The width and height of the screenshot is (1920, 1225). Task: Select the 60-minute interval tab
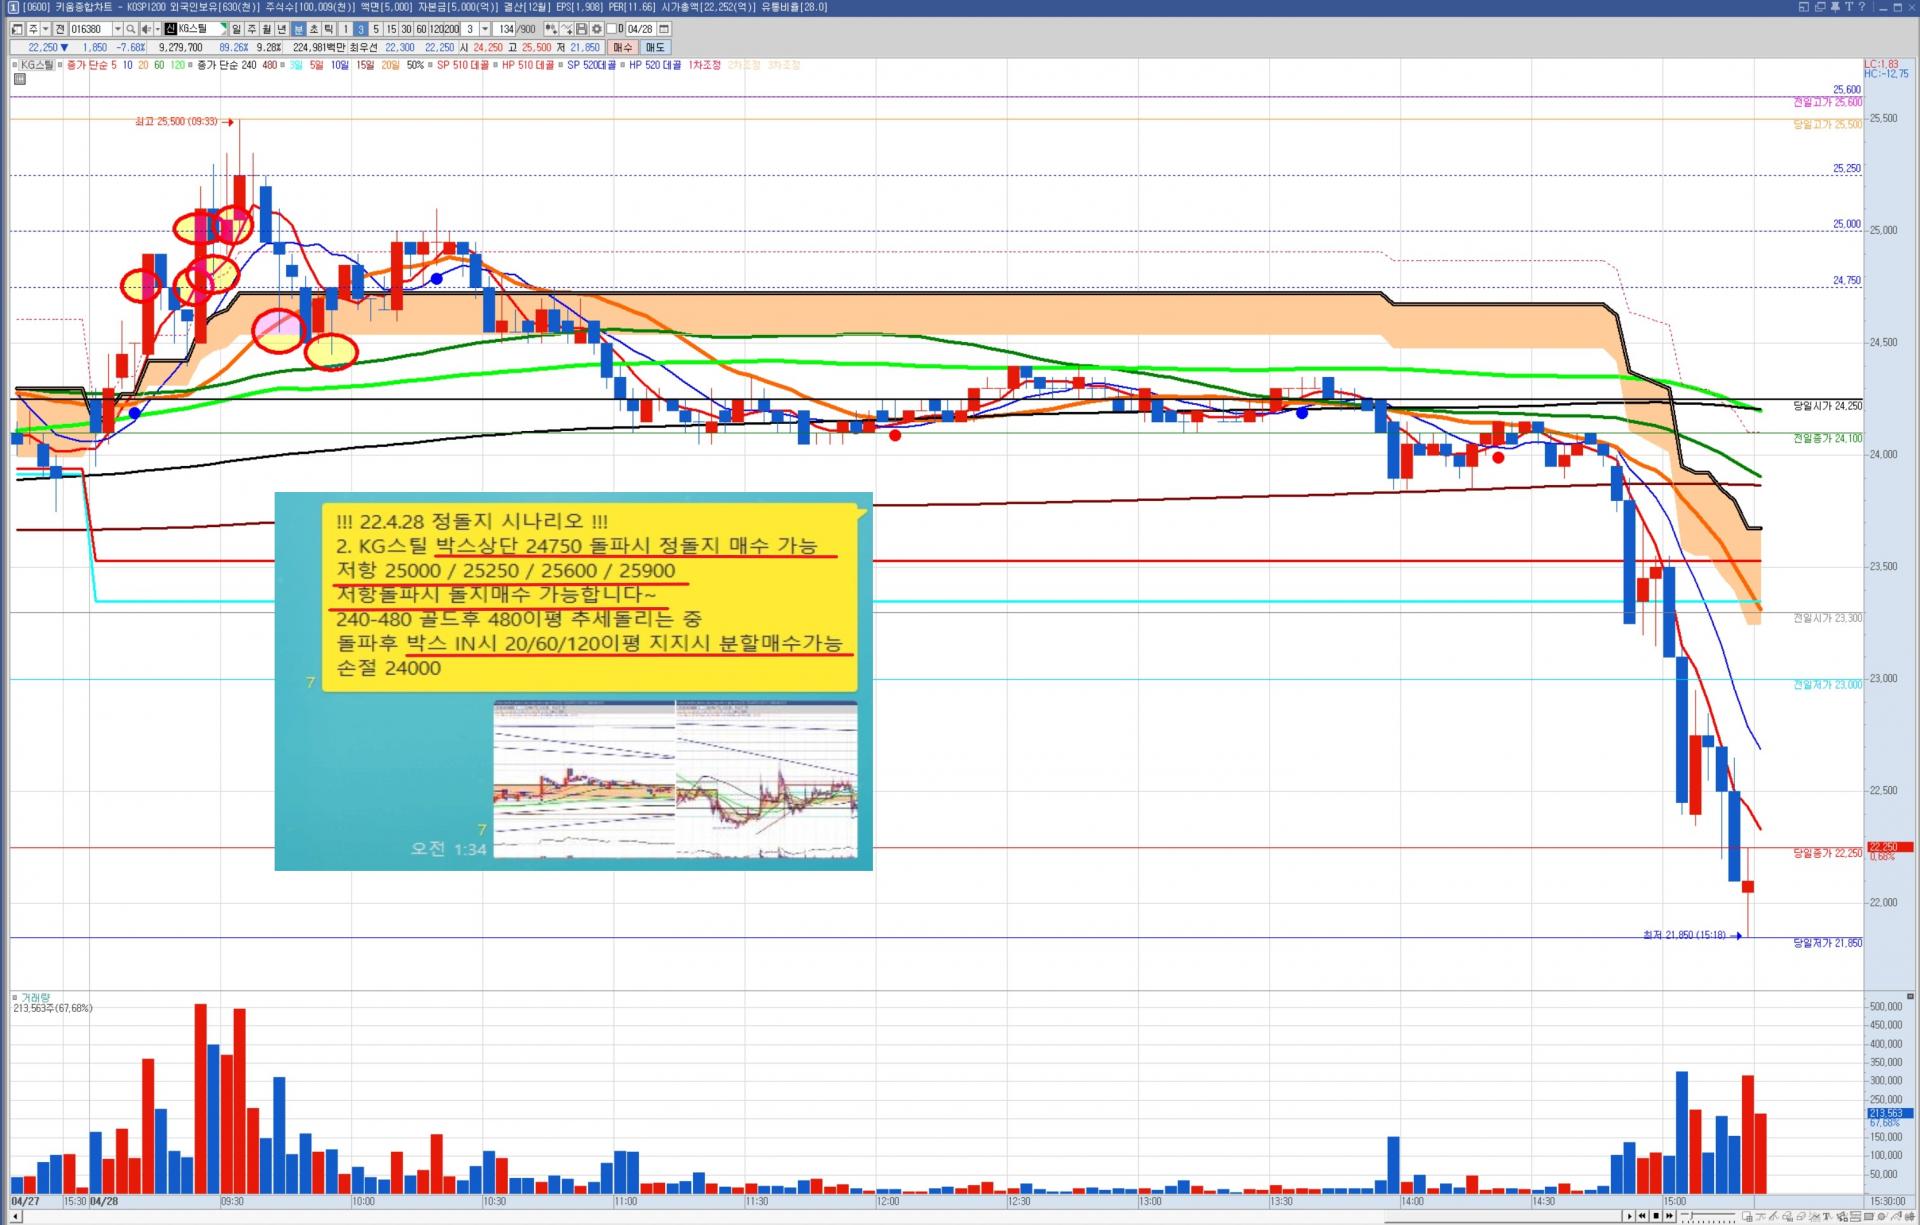(421, 29)
